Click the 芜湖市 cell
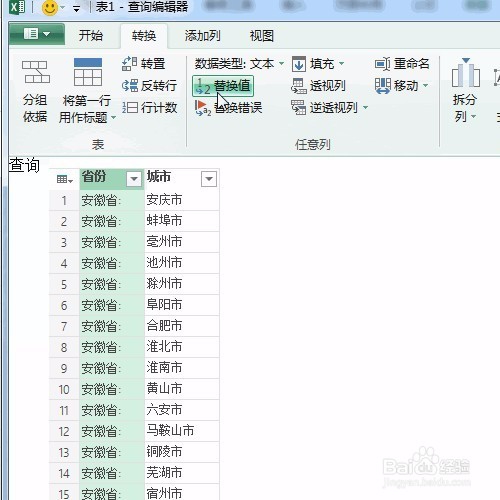Viewport: 500px width, 500px height. [182, 473]
